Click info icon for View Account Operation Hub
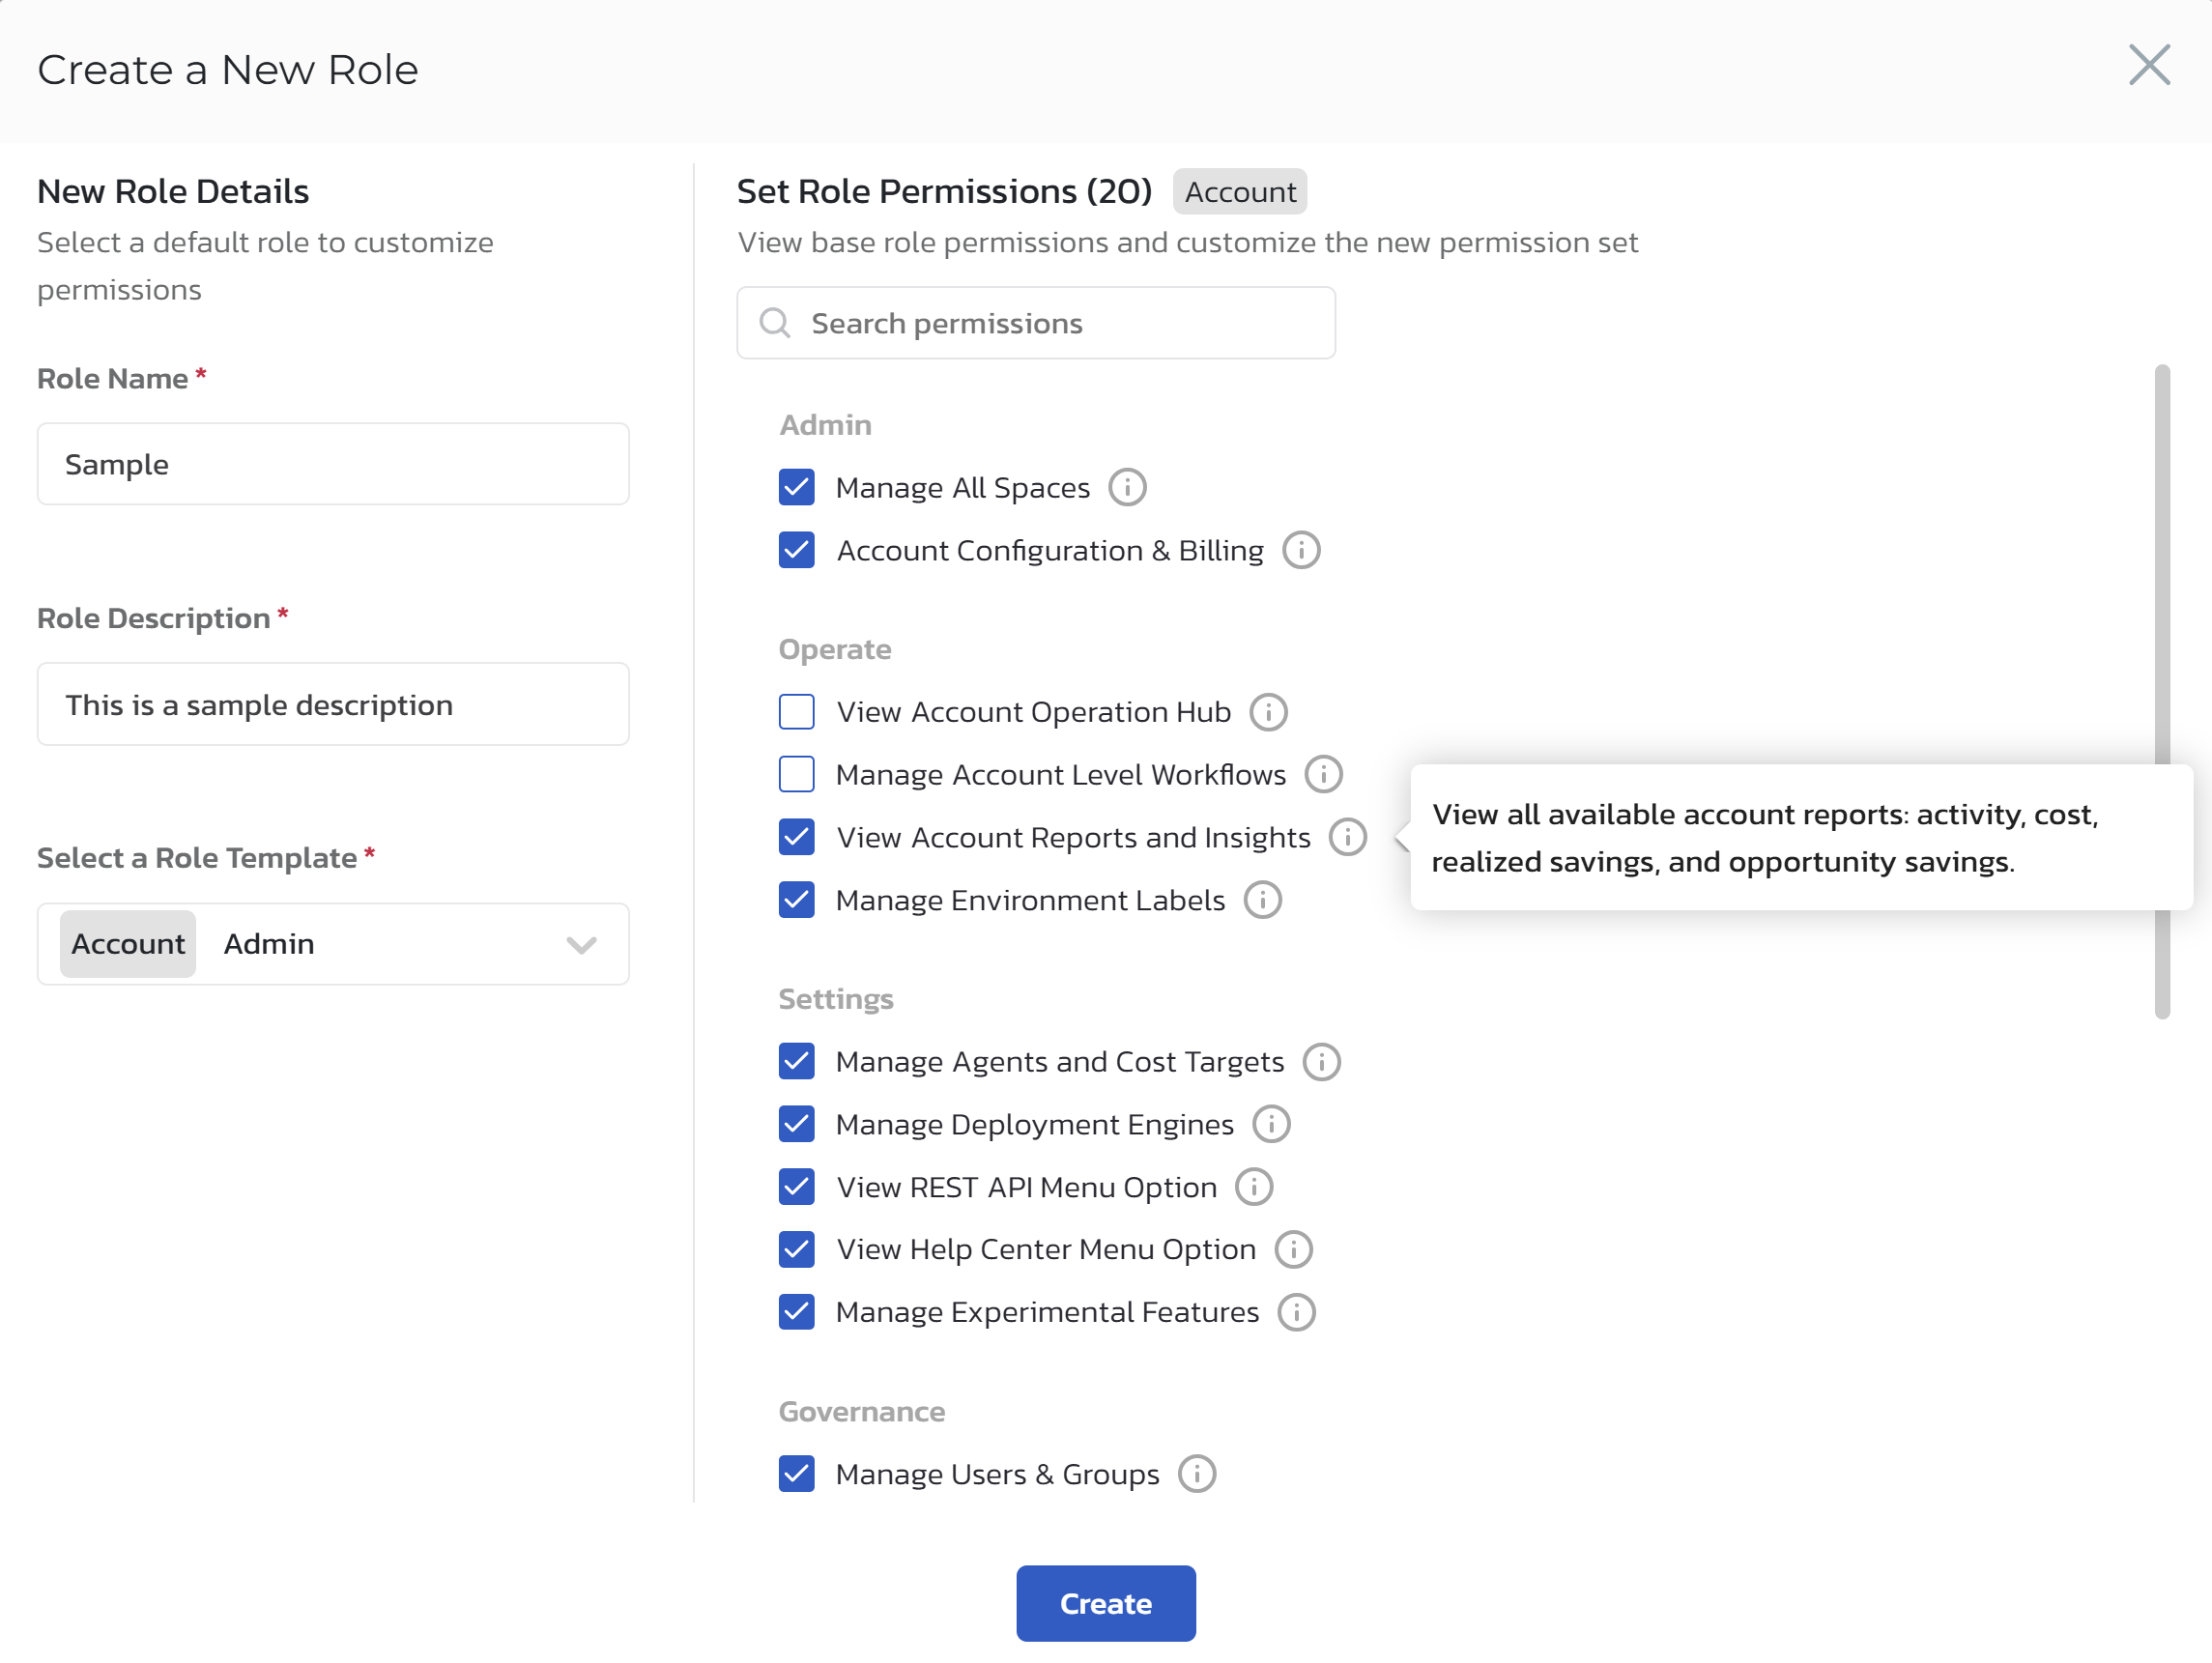Viewport: 2212px width, 1663px height. (1268, 713)
